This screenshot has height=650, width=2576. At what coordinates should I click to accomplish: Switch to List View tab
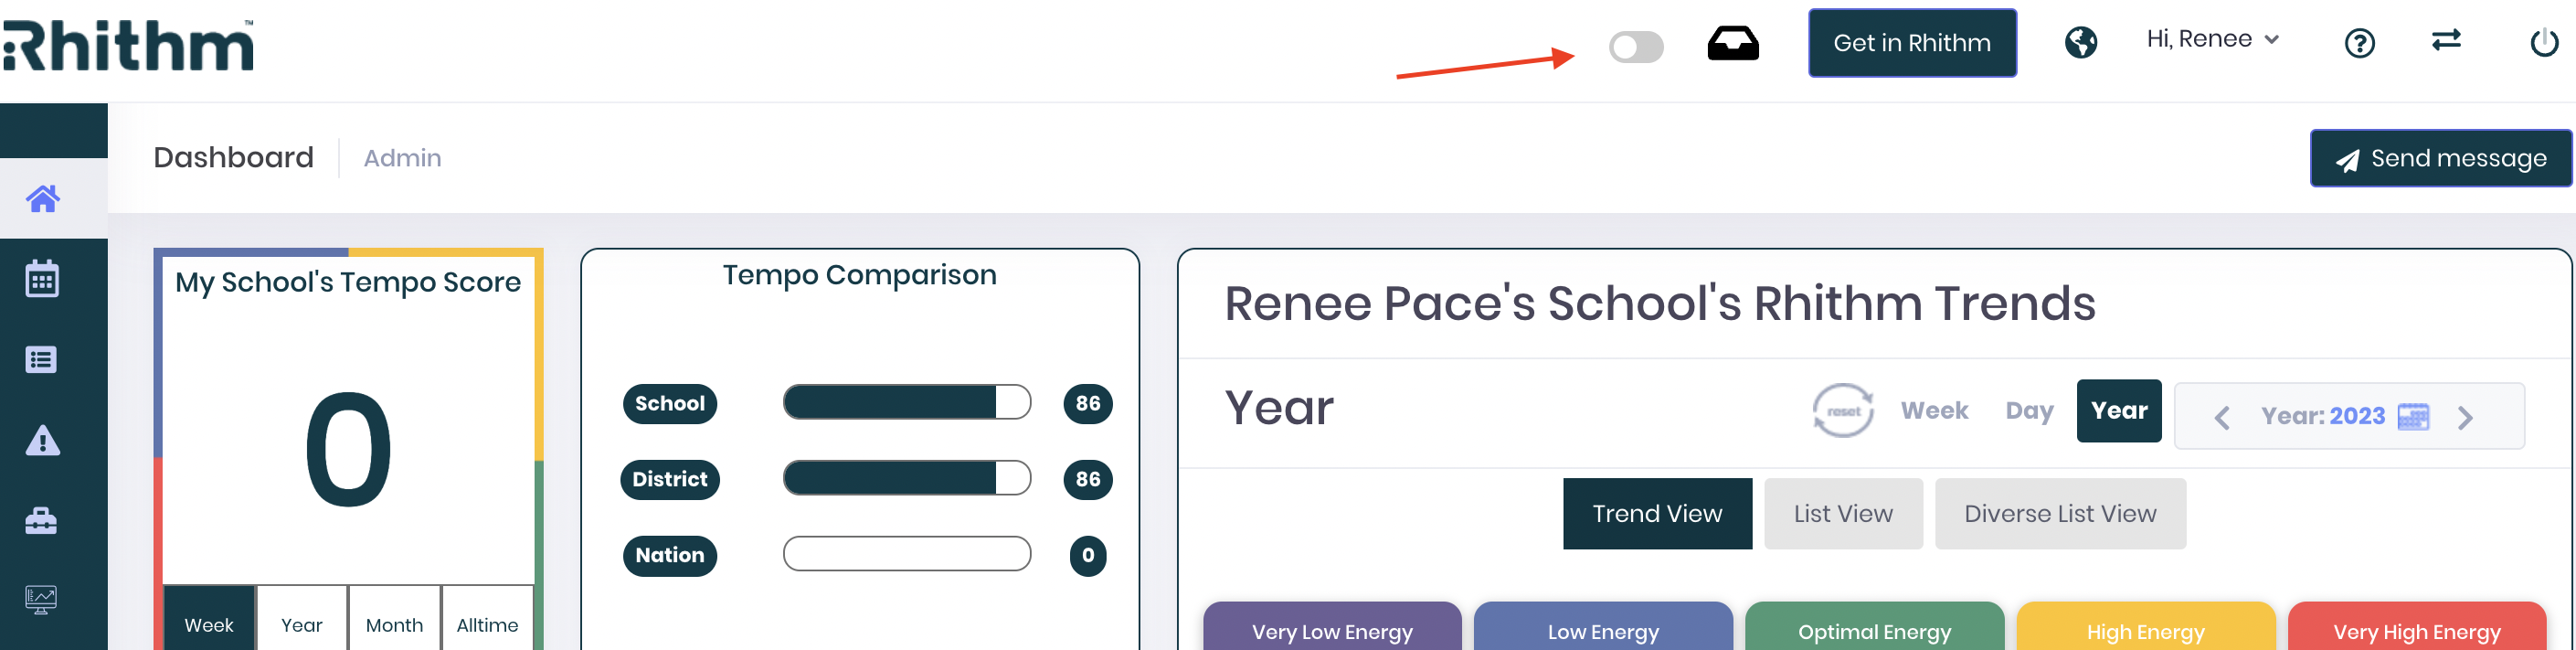click(1843, 514)
